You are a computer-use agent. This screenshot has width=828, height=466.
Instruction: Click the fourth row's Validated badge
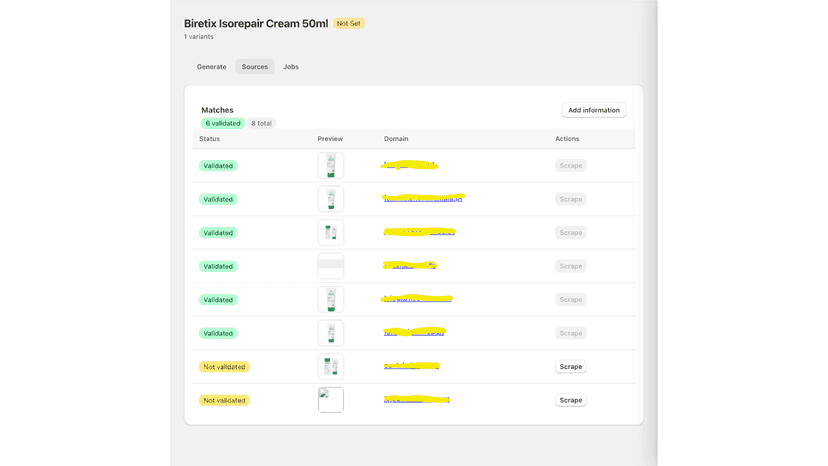[218, 266]
